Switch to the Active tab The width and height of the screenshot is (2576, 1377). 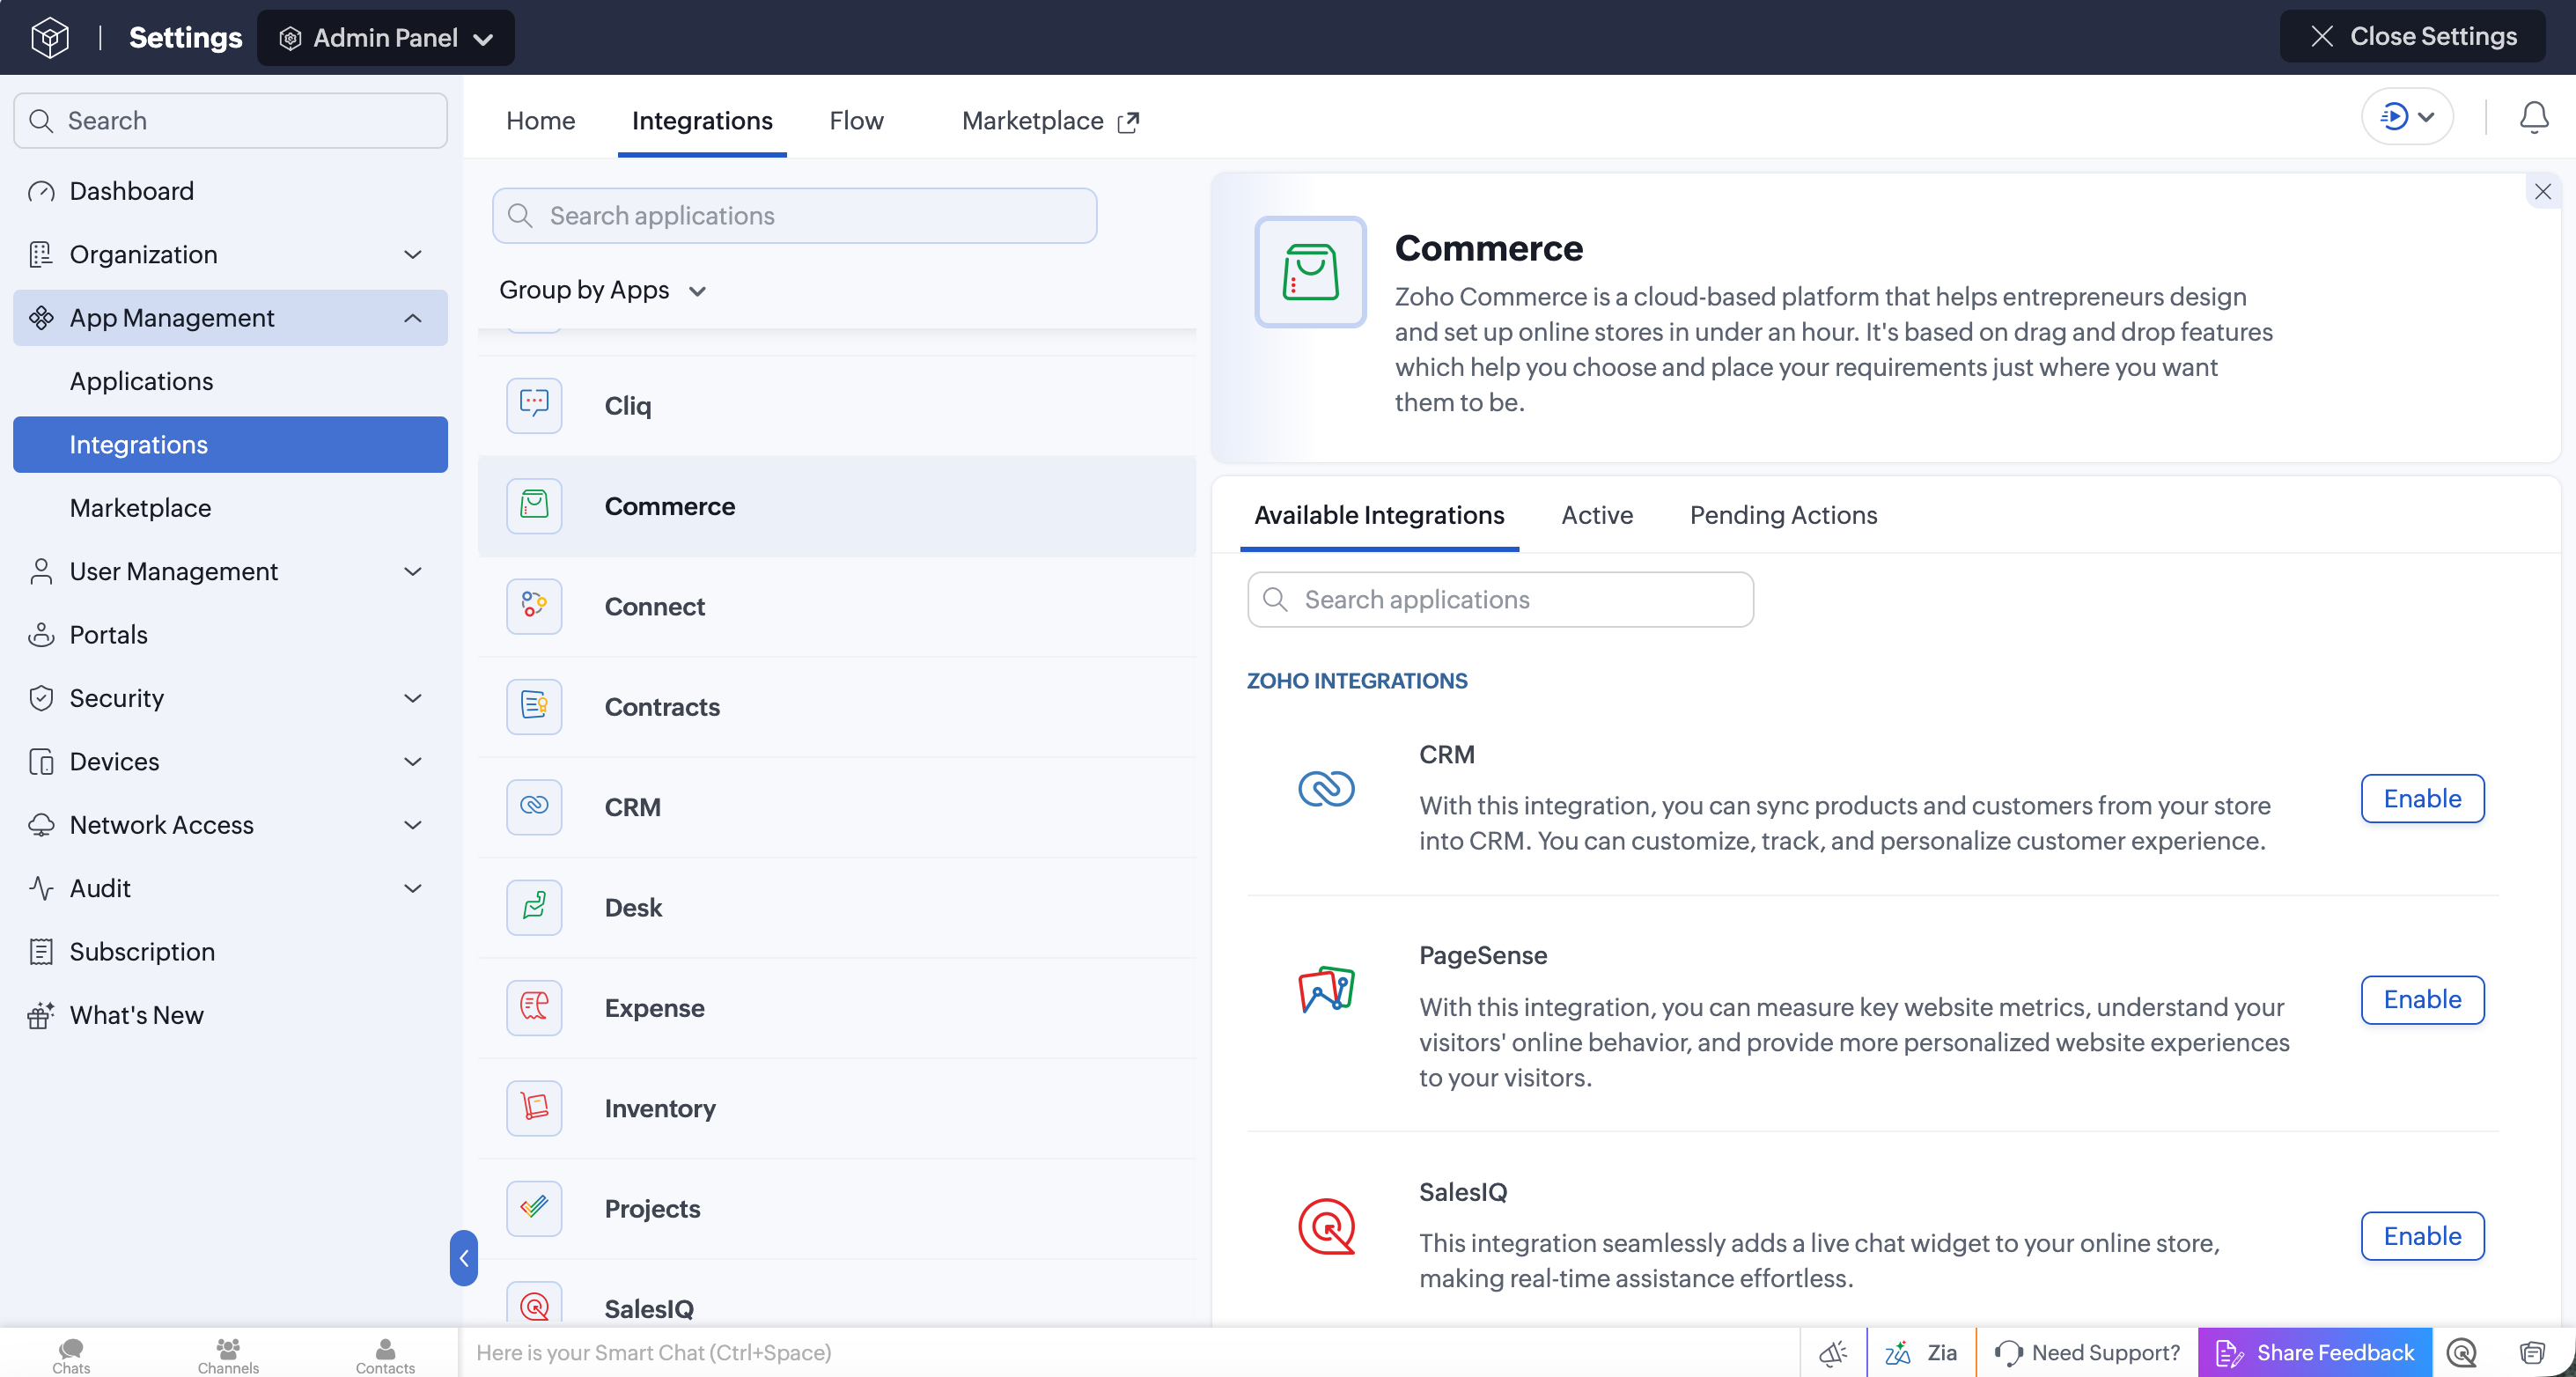[1597, 515]
